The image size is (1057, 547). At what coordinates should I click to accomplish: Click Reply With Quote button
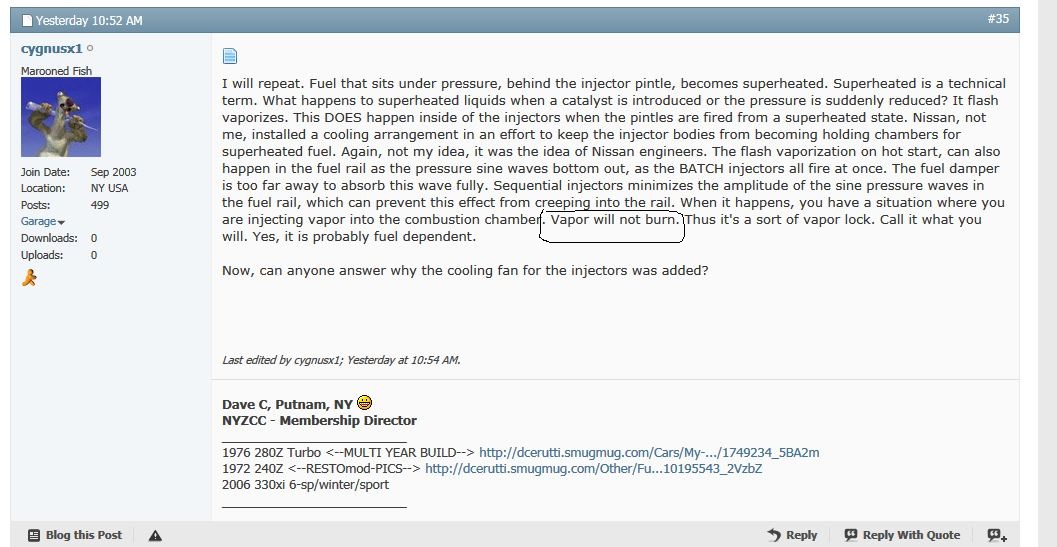(902, 535)
